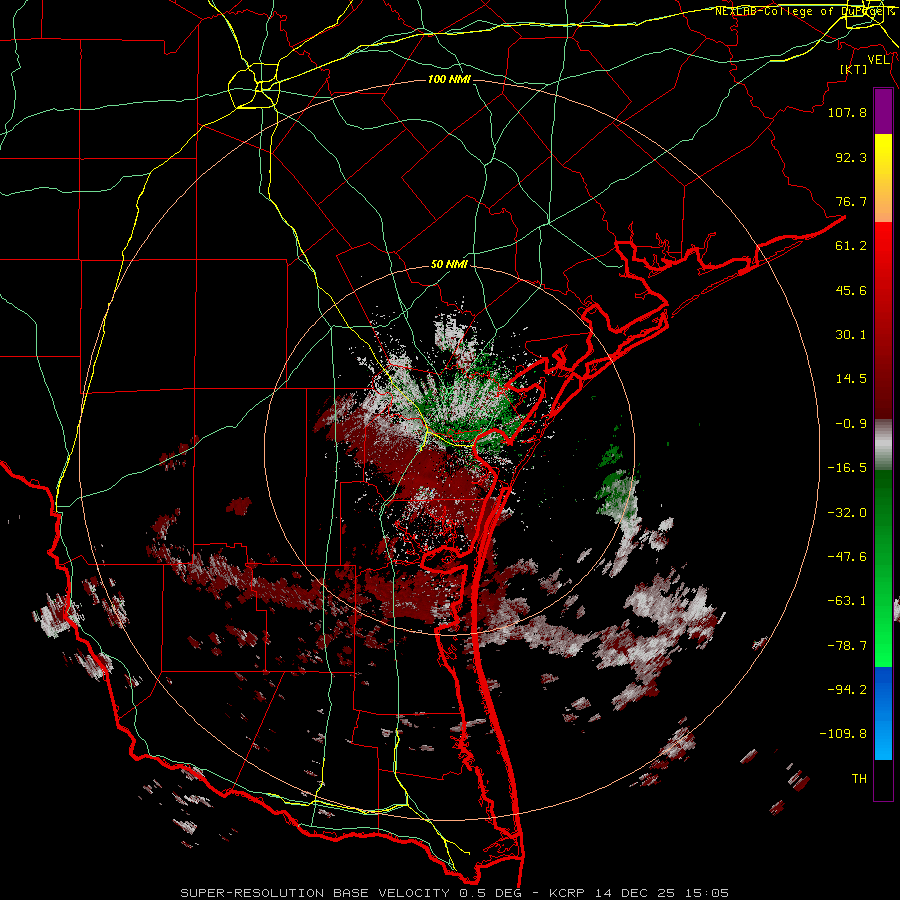900x900 pixels.
Task: Pick the purple segment of the velocity color bar
Action: click(883, 111)
